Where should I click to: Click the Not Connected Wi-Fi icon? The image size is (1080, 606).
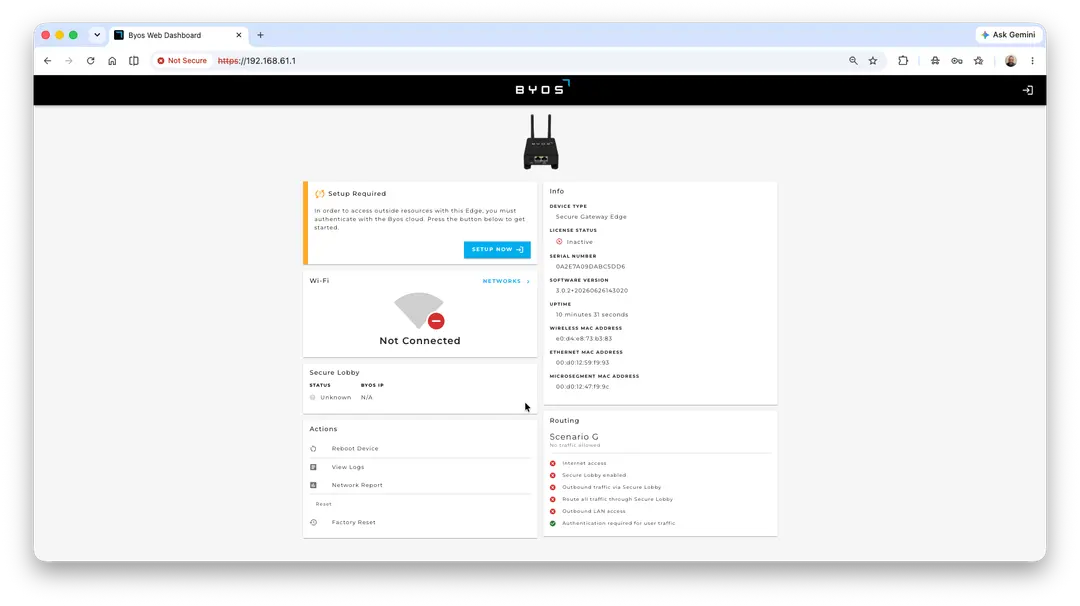tap(419, 311)
